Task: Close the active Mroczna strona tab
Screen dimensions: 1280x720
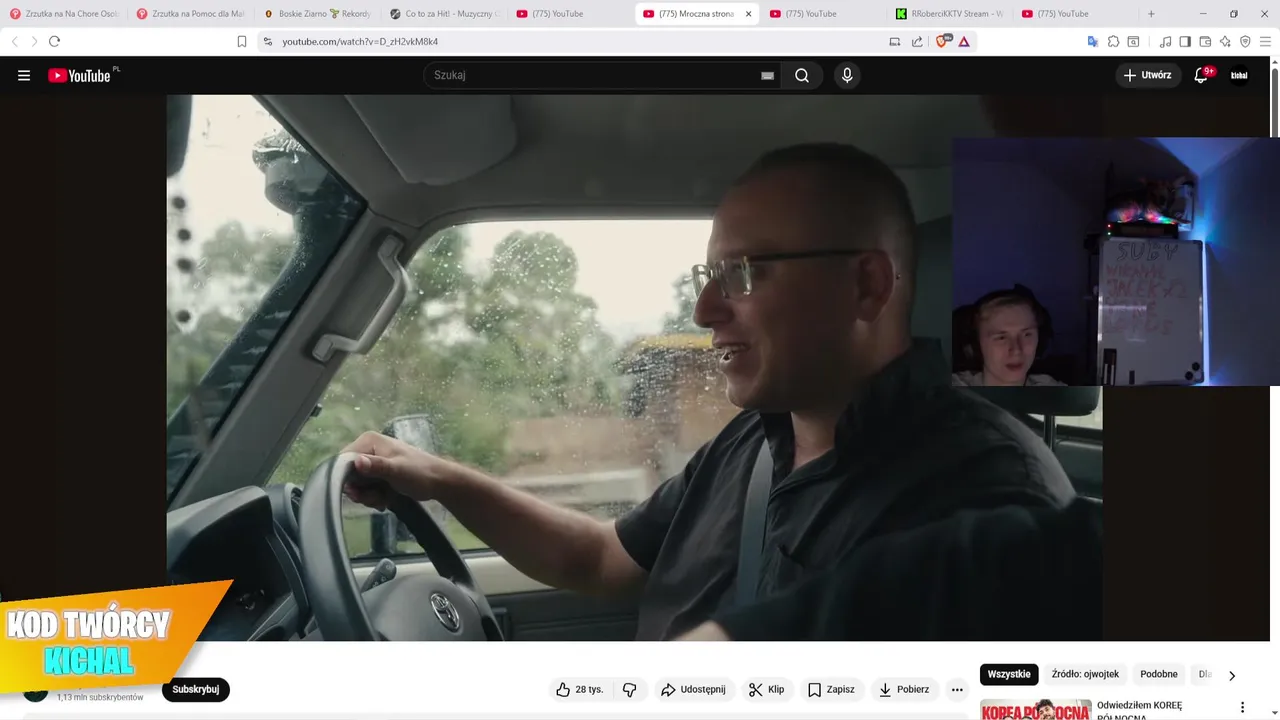Action: pos(748,14)
